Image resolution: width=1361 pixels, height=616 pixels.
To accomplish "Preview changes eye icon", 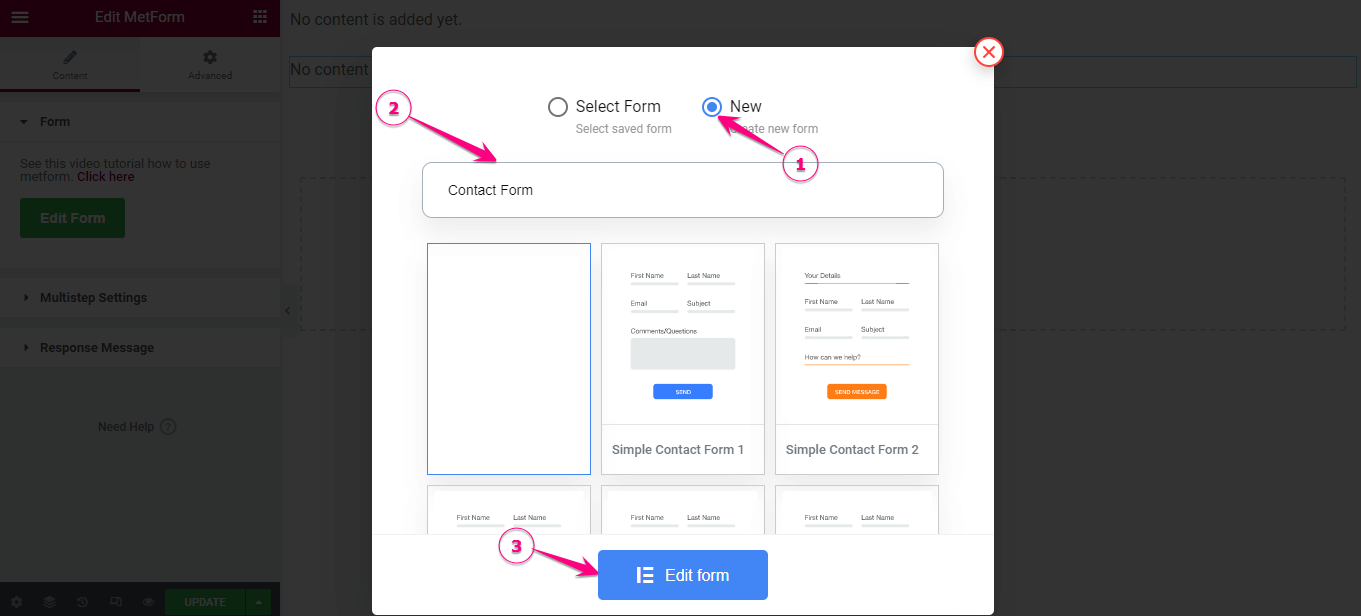I will 148,602.
